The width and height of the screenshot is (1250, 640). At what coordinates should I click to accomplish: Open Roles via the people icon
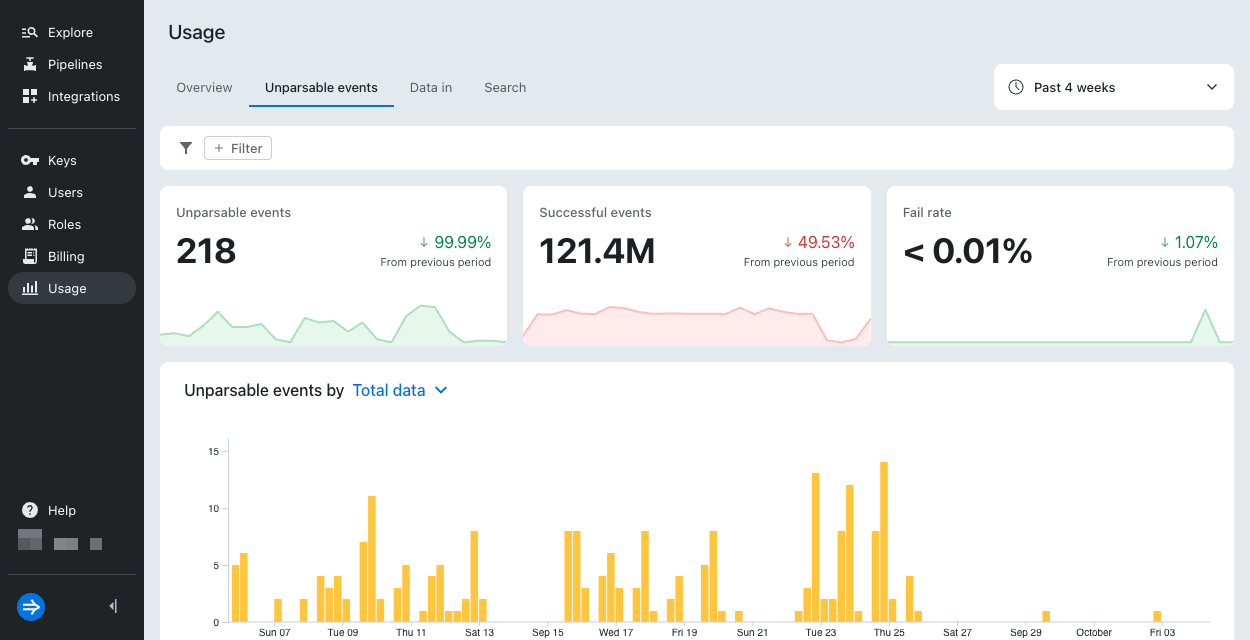[x=30, y=225]
